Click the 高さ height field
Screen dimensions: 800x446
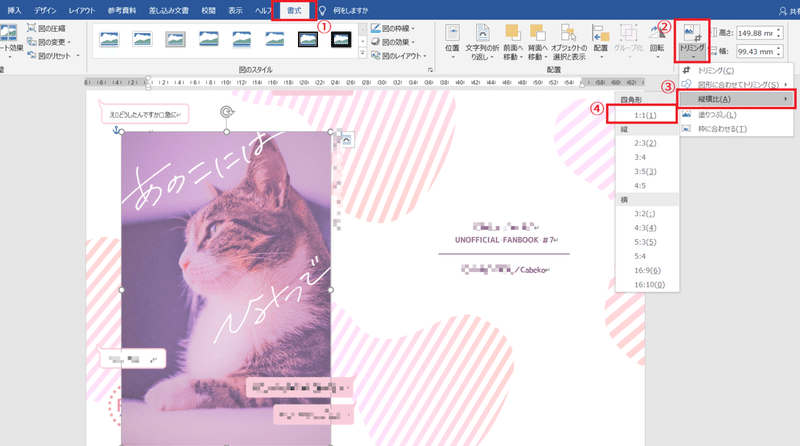click(x=756, y=33)
